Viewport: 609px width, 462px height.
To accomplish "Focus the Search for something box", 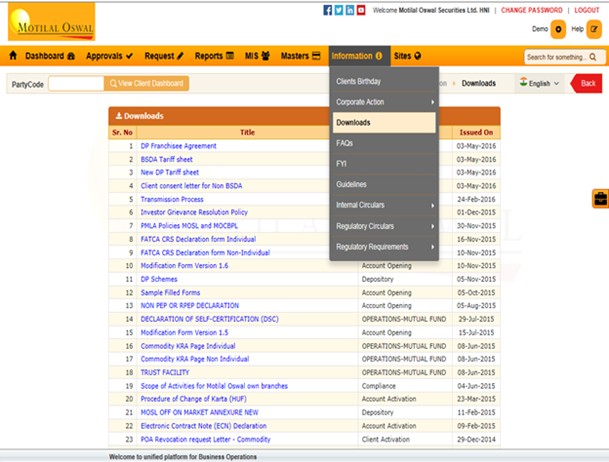I will coord(565,57).
